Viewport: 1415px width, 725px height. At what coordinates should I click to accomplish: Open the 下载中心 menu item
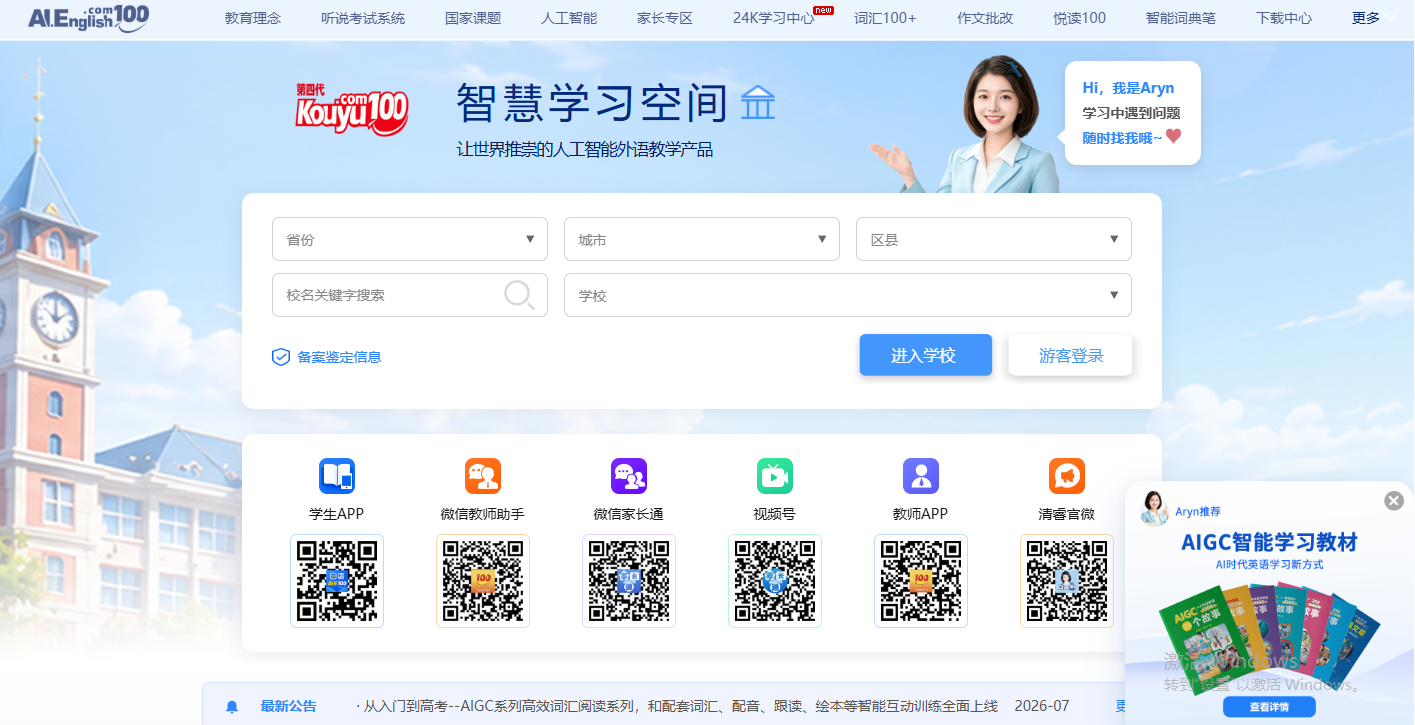click(x=1284, y=18)
